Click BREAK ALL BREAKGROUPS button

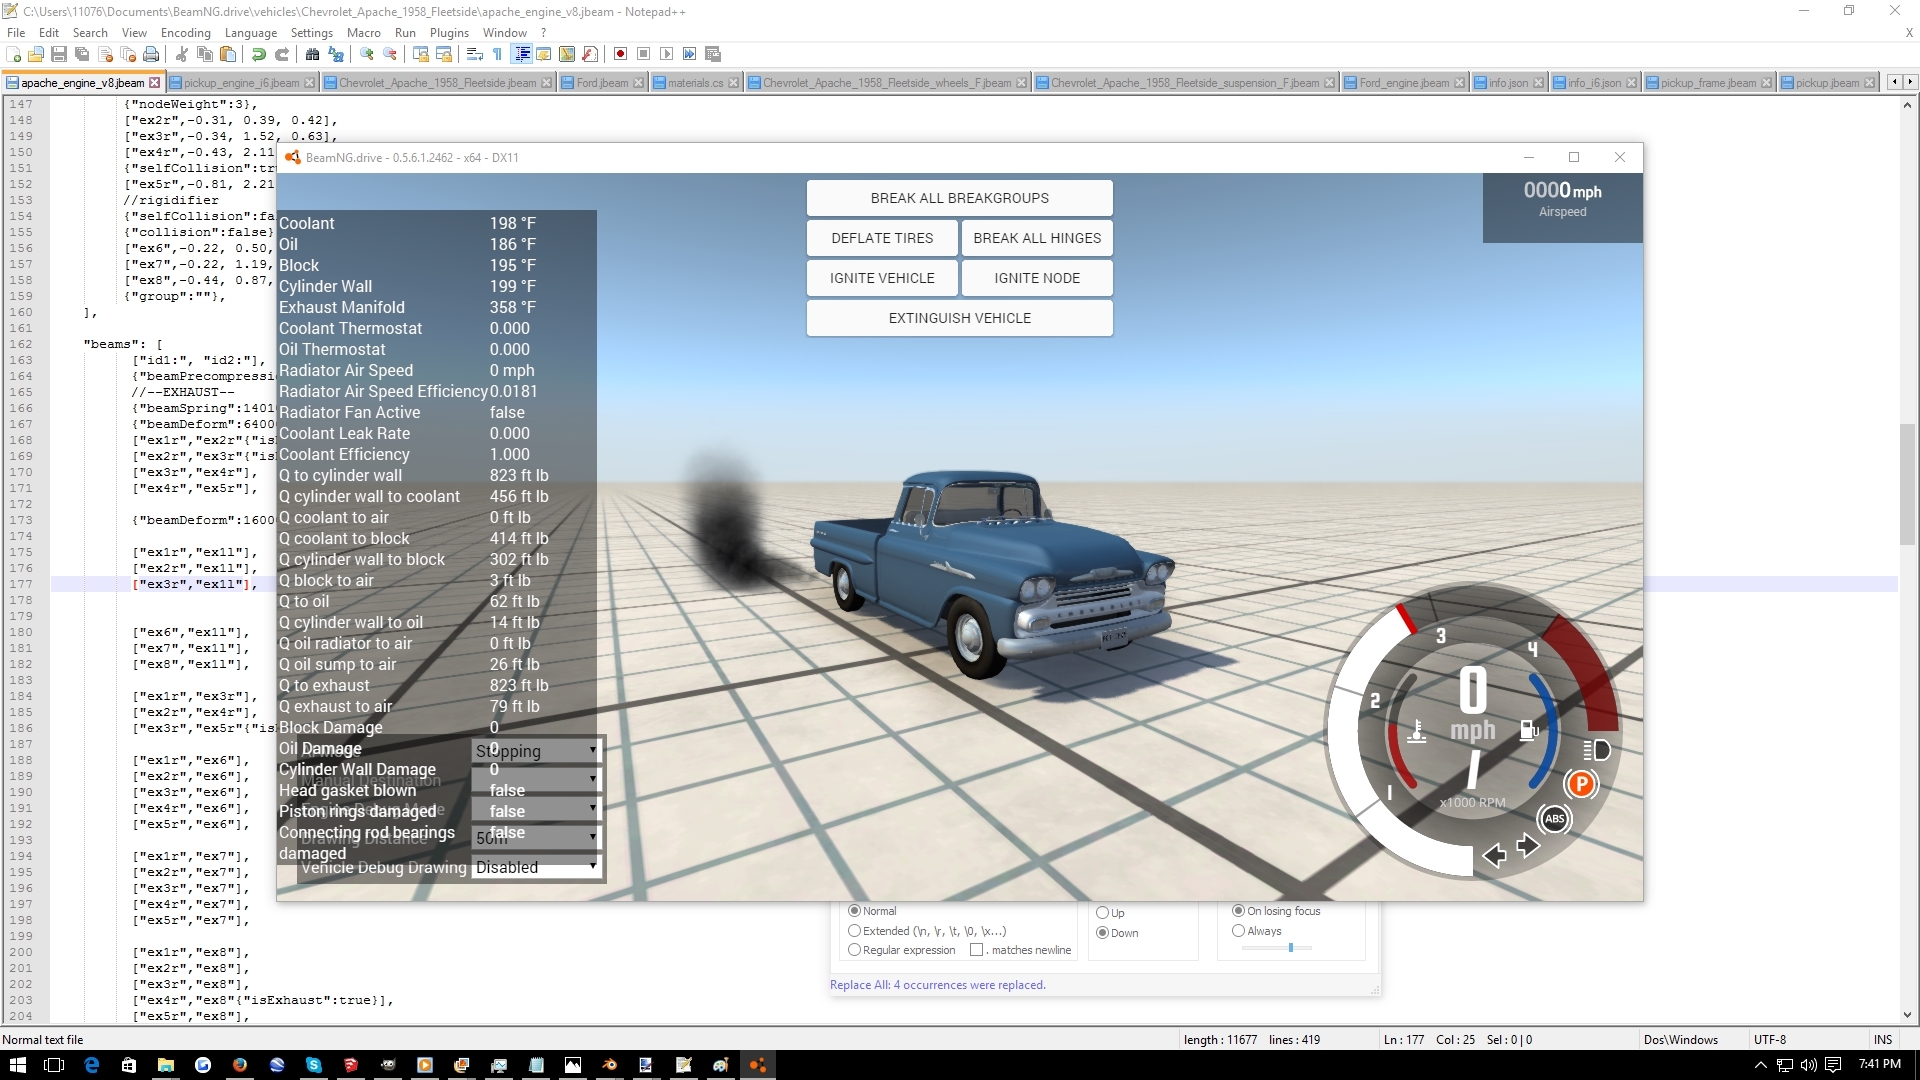[x=960, y=198]
